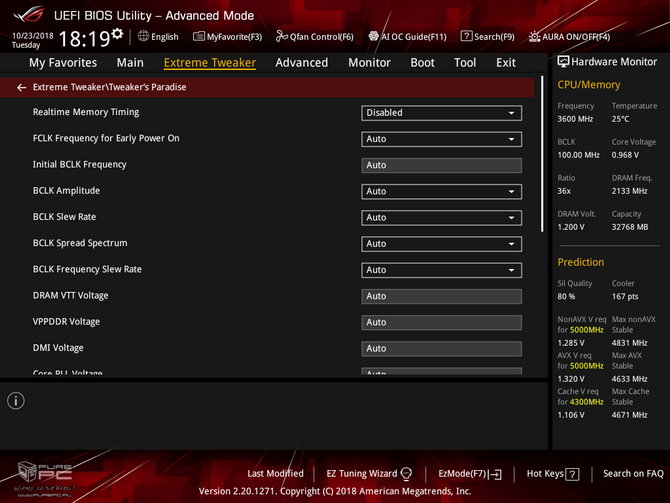Click the 3600 MHz frequency value
670x503 pixels.
pos(575,119)
